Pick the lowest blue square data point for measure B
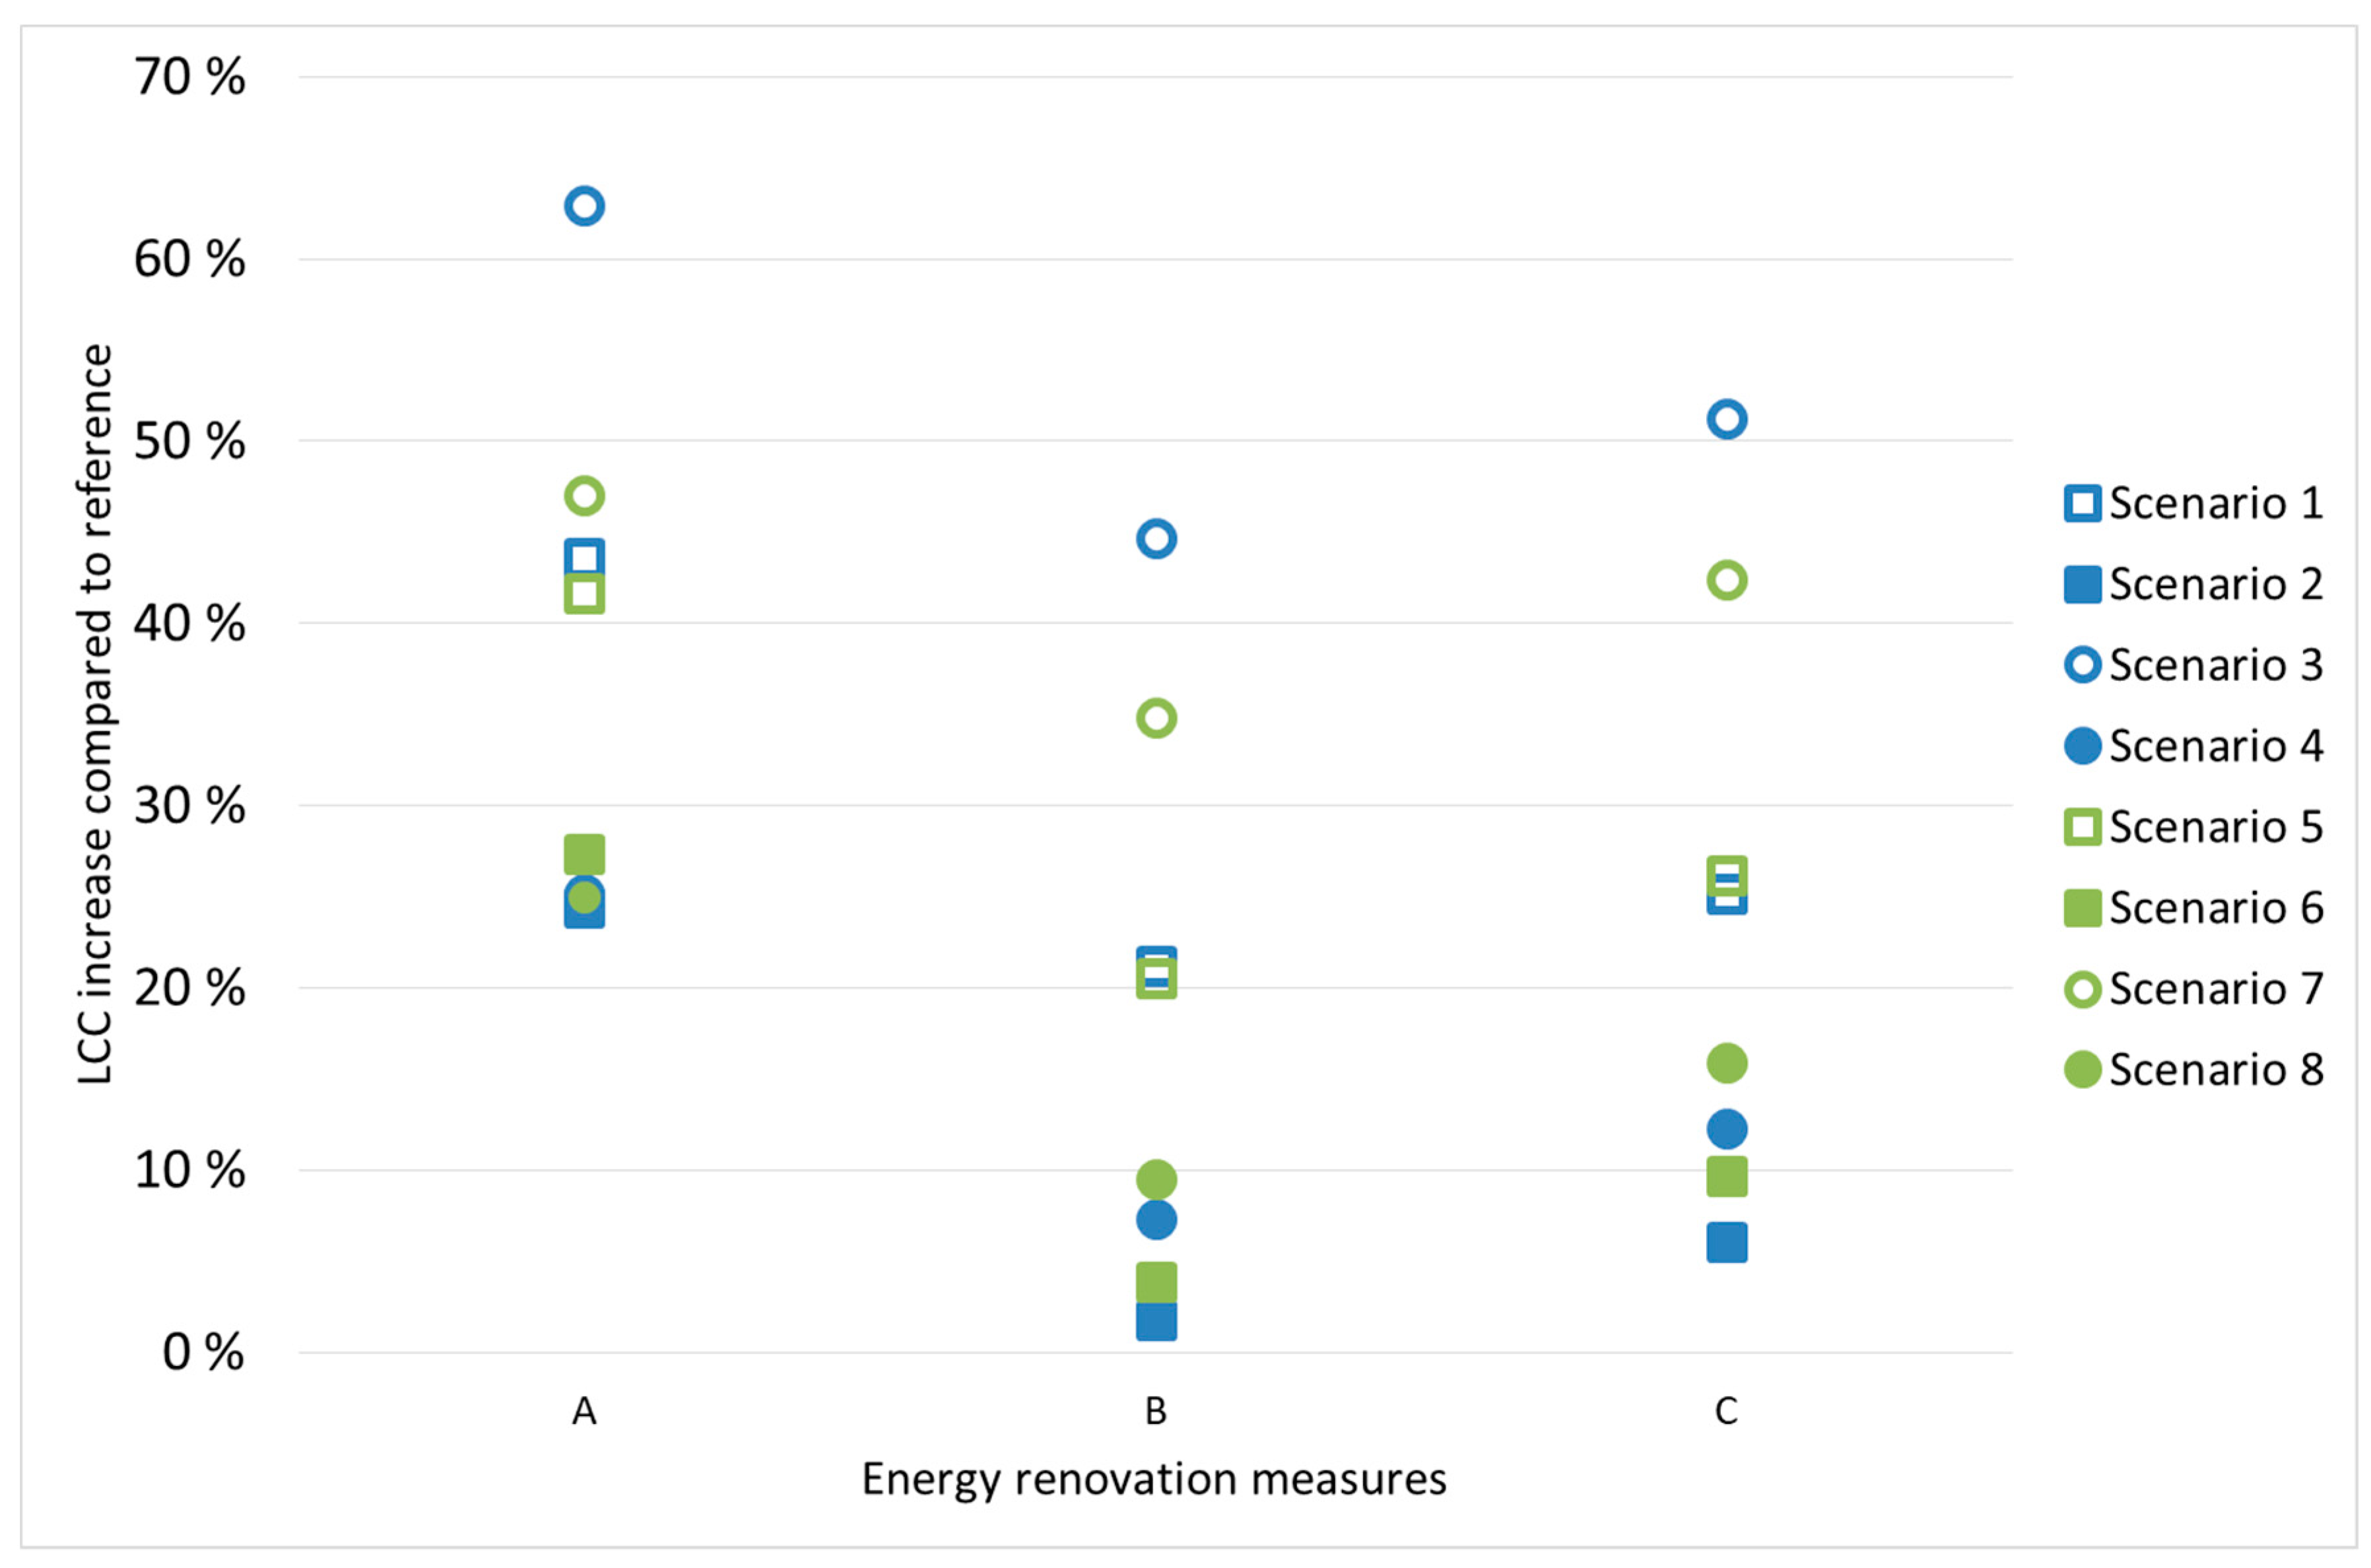Image resolution: width=2371 pixels, height=1568 pixels. 1156,1322
